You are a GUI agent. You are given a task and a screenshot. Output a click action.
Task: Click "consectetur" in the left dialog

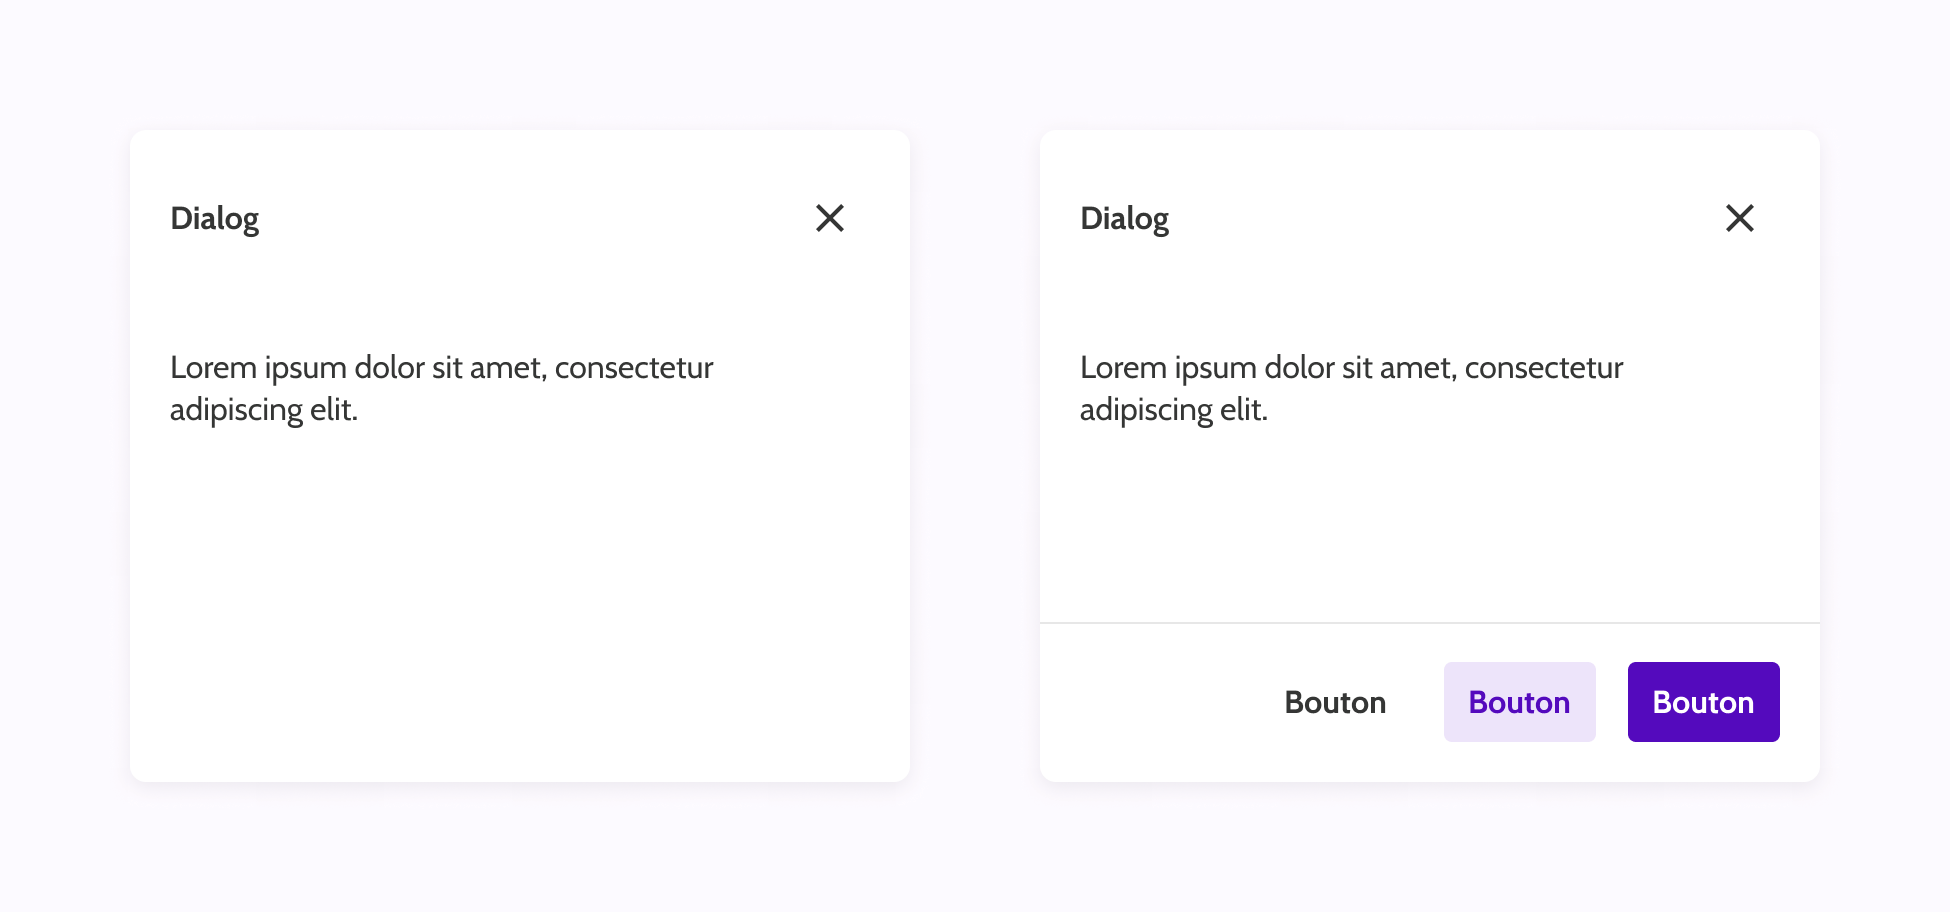[634, 368]
